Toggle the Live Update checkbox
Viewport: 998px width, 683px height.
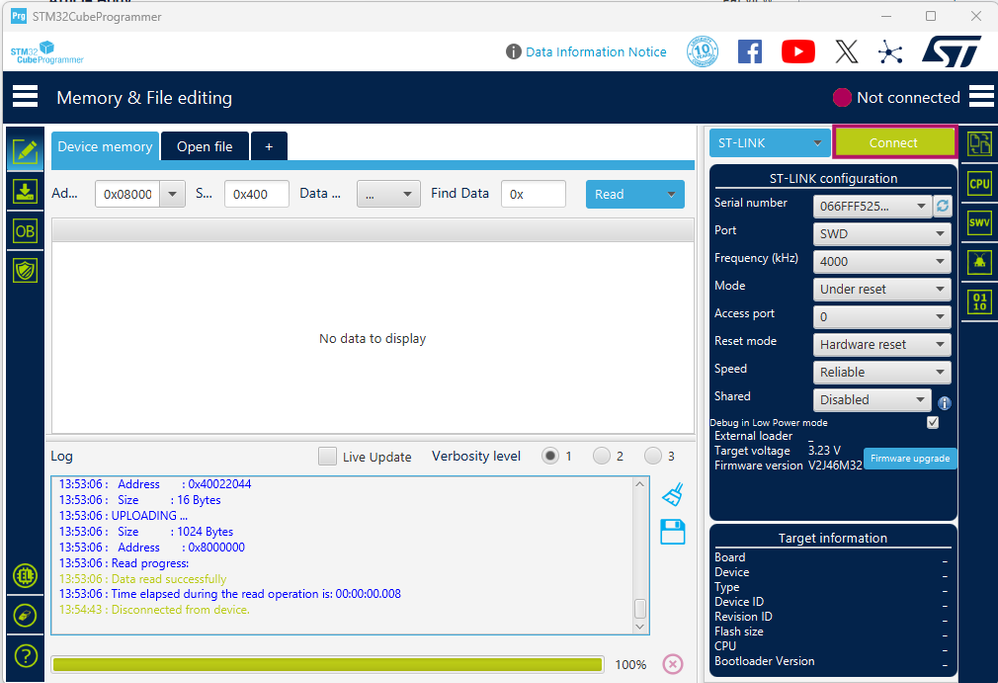pyautogui.click(x=327, y=456)
